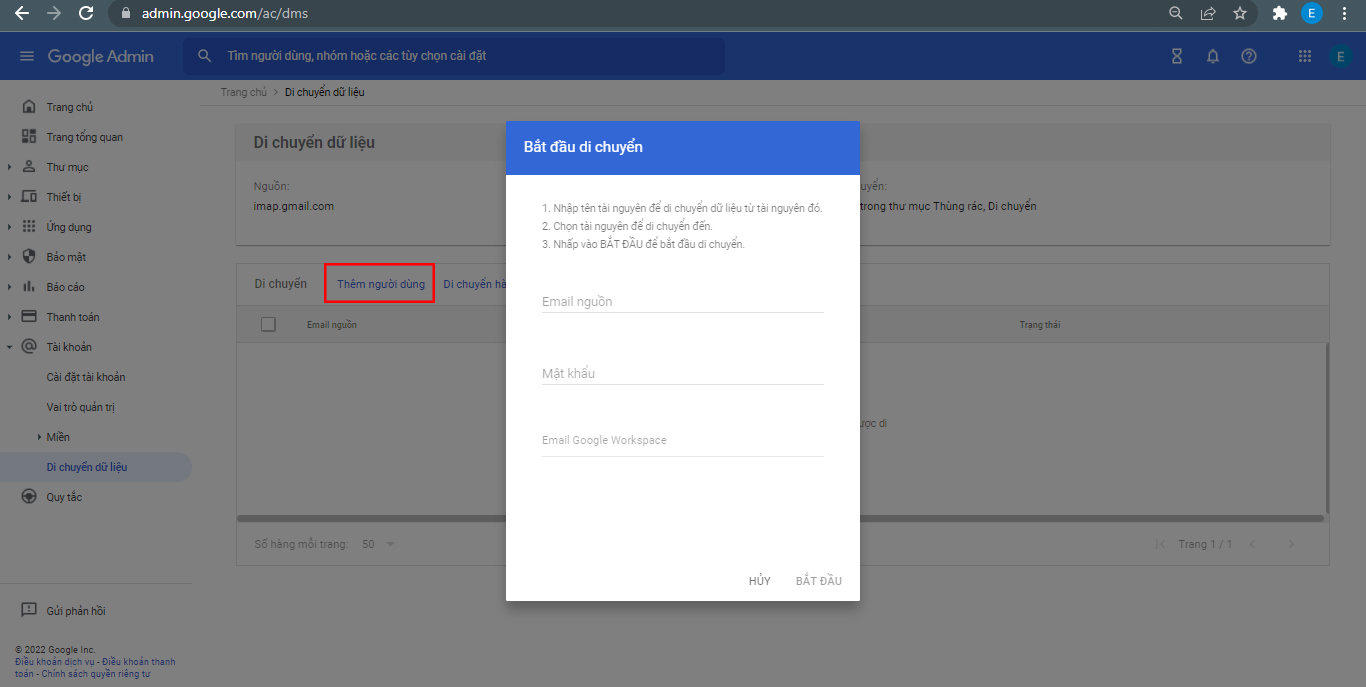1366x687 pixels.
Task: Open the Chrome profile avatar E
Action: click(1312, 14)
